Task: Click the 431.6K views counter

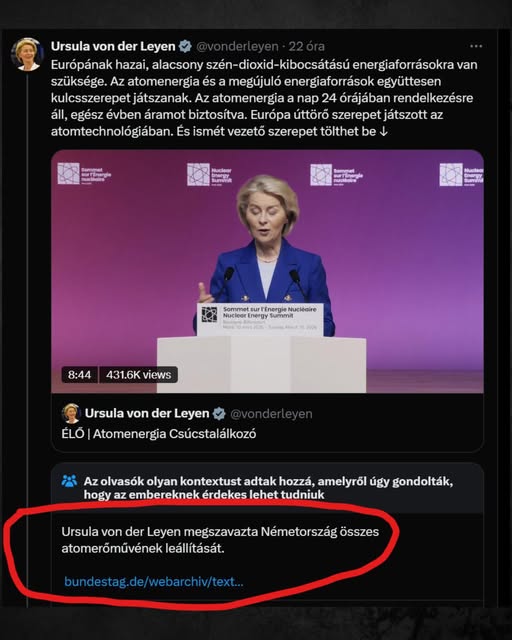Action: tap(138, 375)
